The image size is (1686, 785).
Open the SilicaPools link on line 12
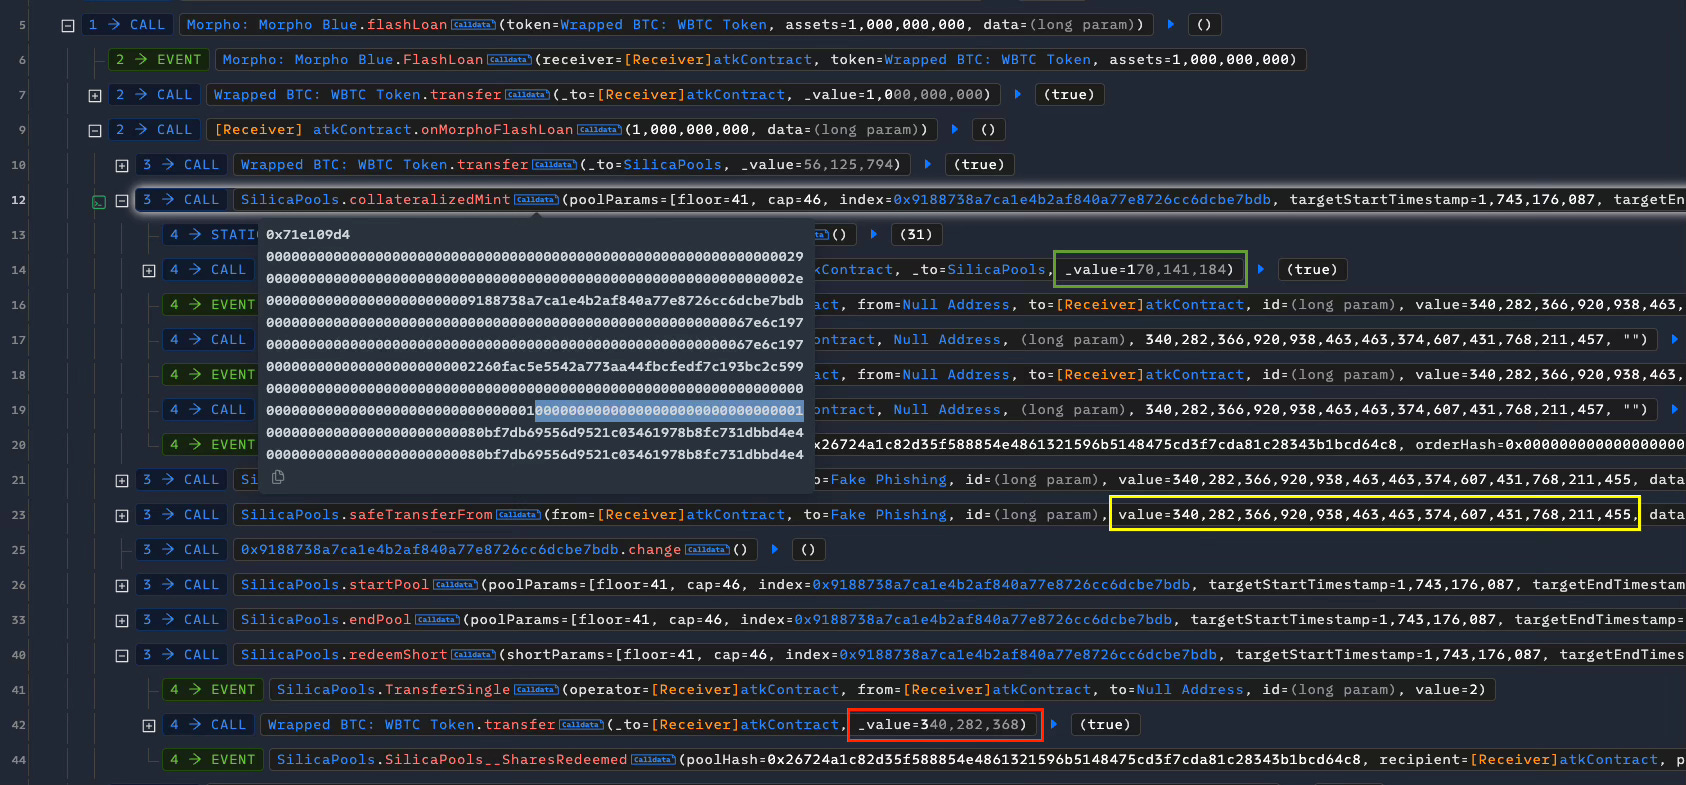pos(290,200)
